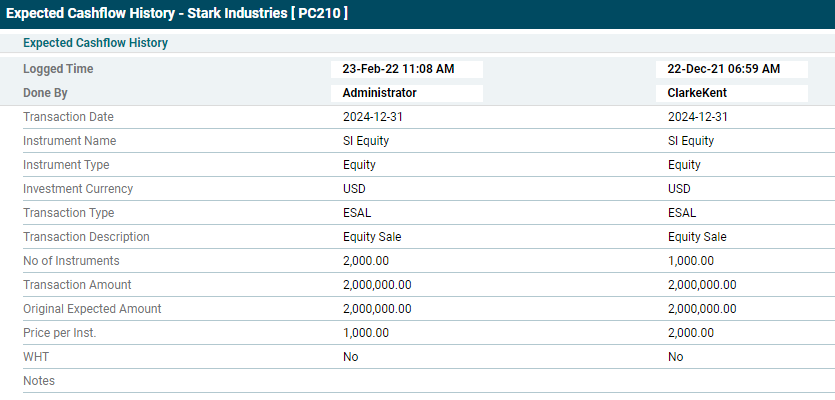
Task: Click the ClarkeKent done-by field
Action: [x=732, y=93]
